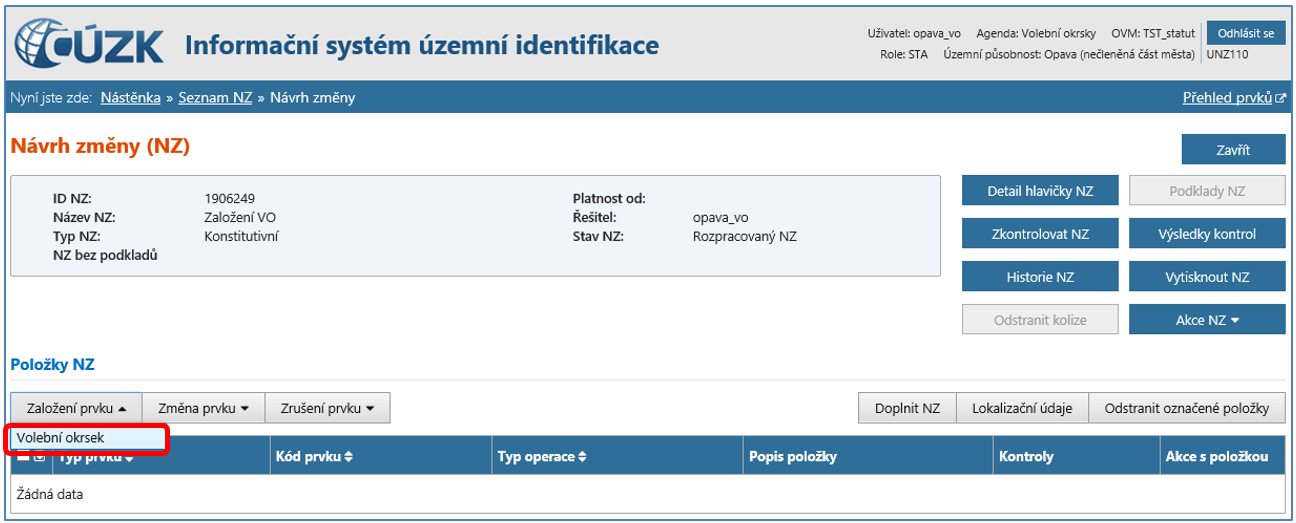Open the Zrušení prvku dropdown
The image size is (1296, 523).
(x=328, y=408)
